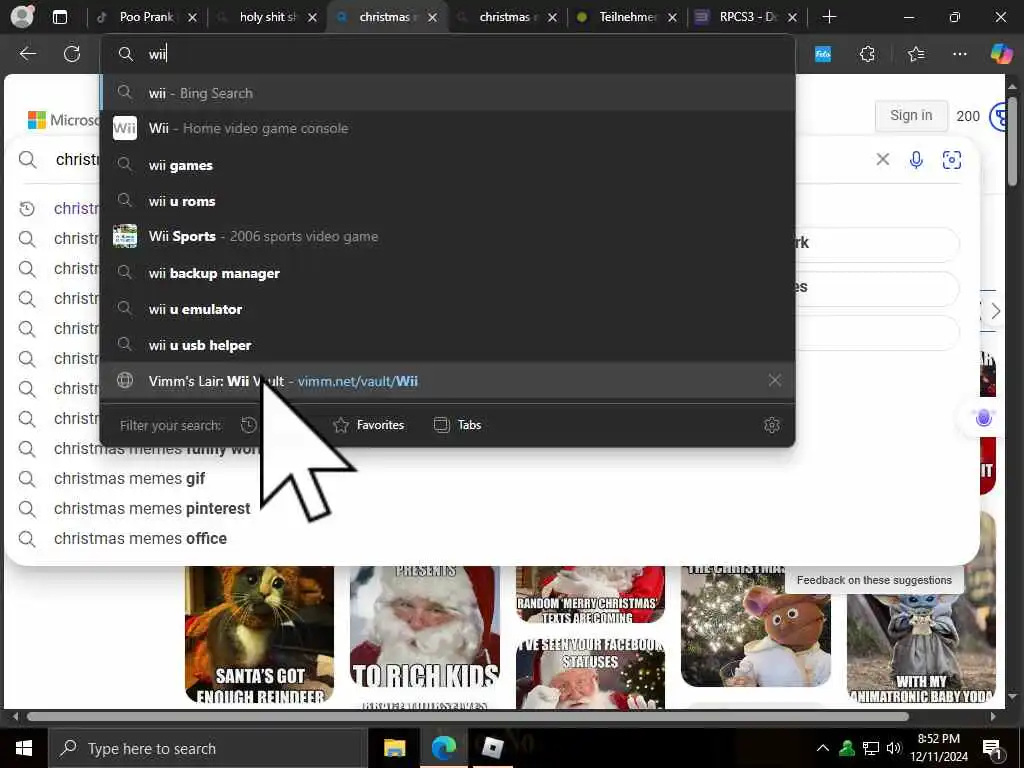Image resolution: width=1024 pixels, height=768 pixels.
Task: Open the Edge profile avatar icon
Action: (22, 16)
